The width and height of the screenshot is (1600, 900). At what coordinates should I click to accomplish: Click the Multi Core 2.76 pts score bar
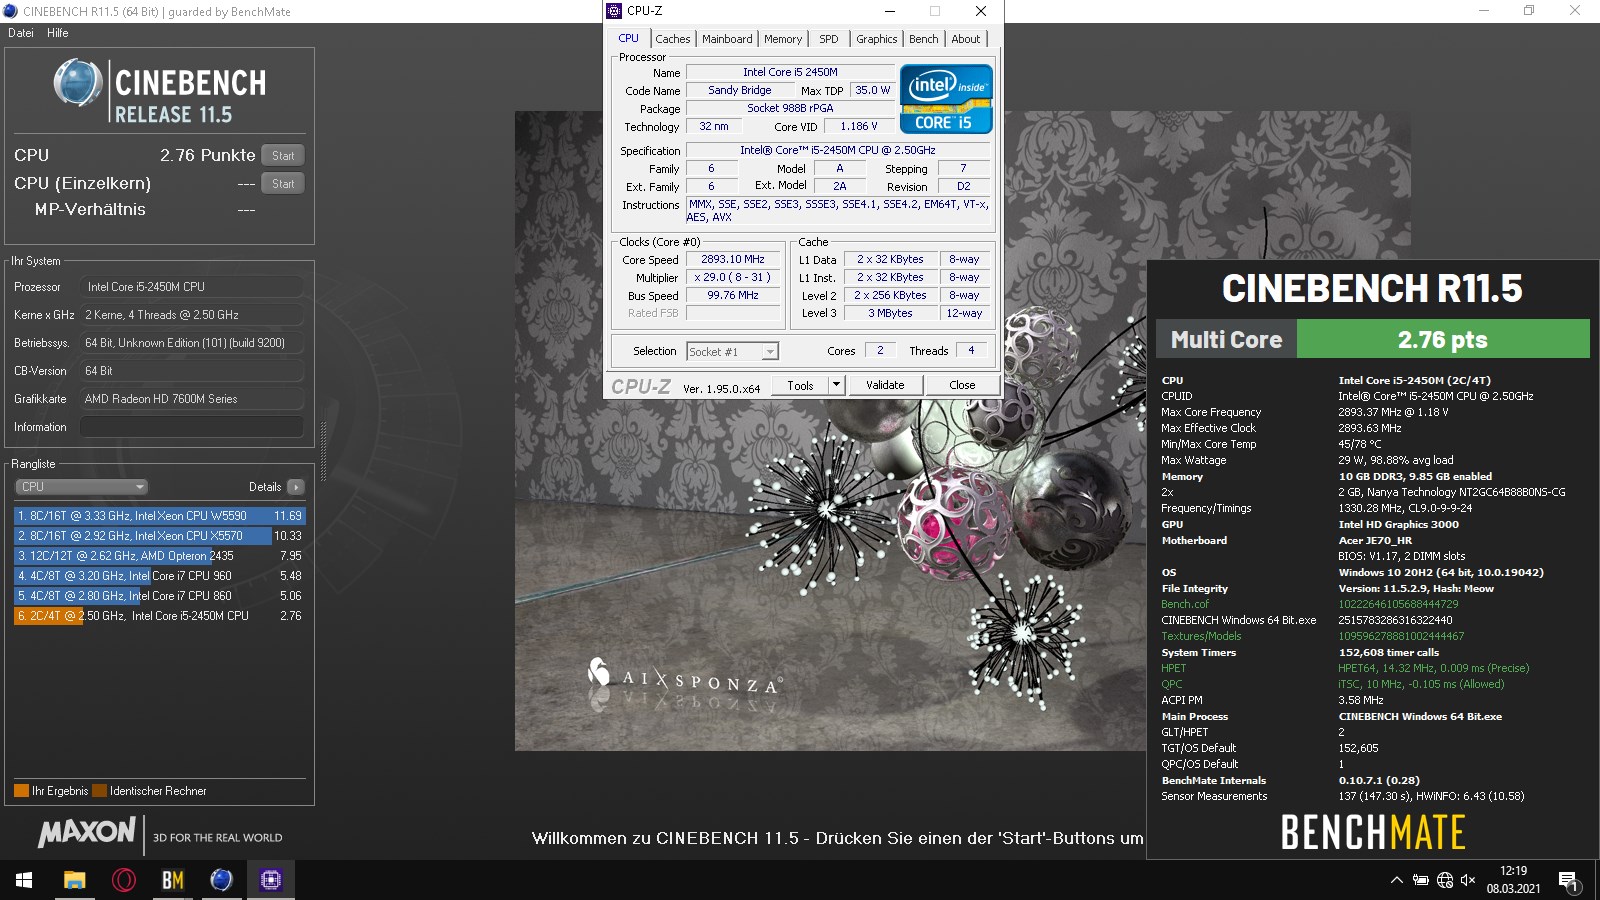[x=1373, y=339]
